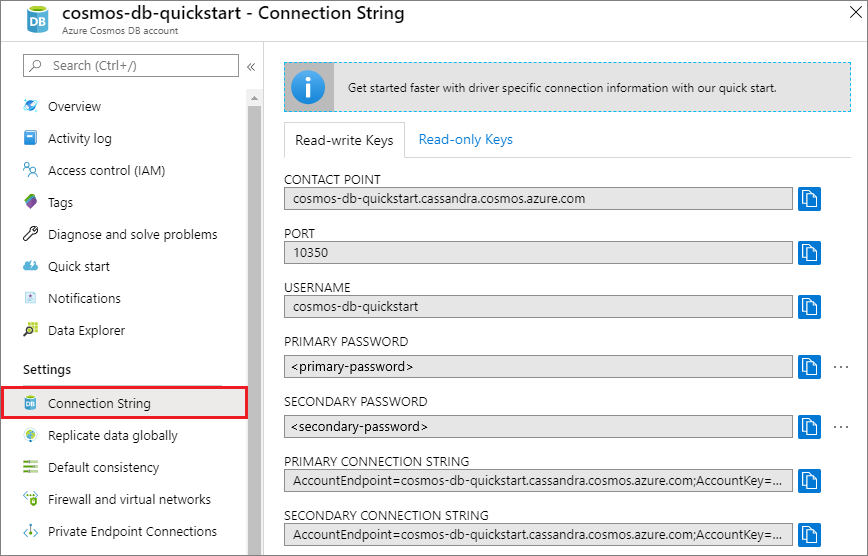Copy the PRIMARY CONNECTION STRING
Image resolution: width=868 pixels, height=556 pixels.
tap(809, 481)
